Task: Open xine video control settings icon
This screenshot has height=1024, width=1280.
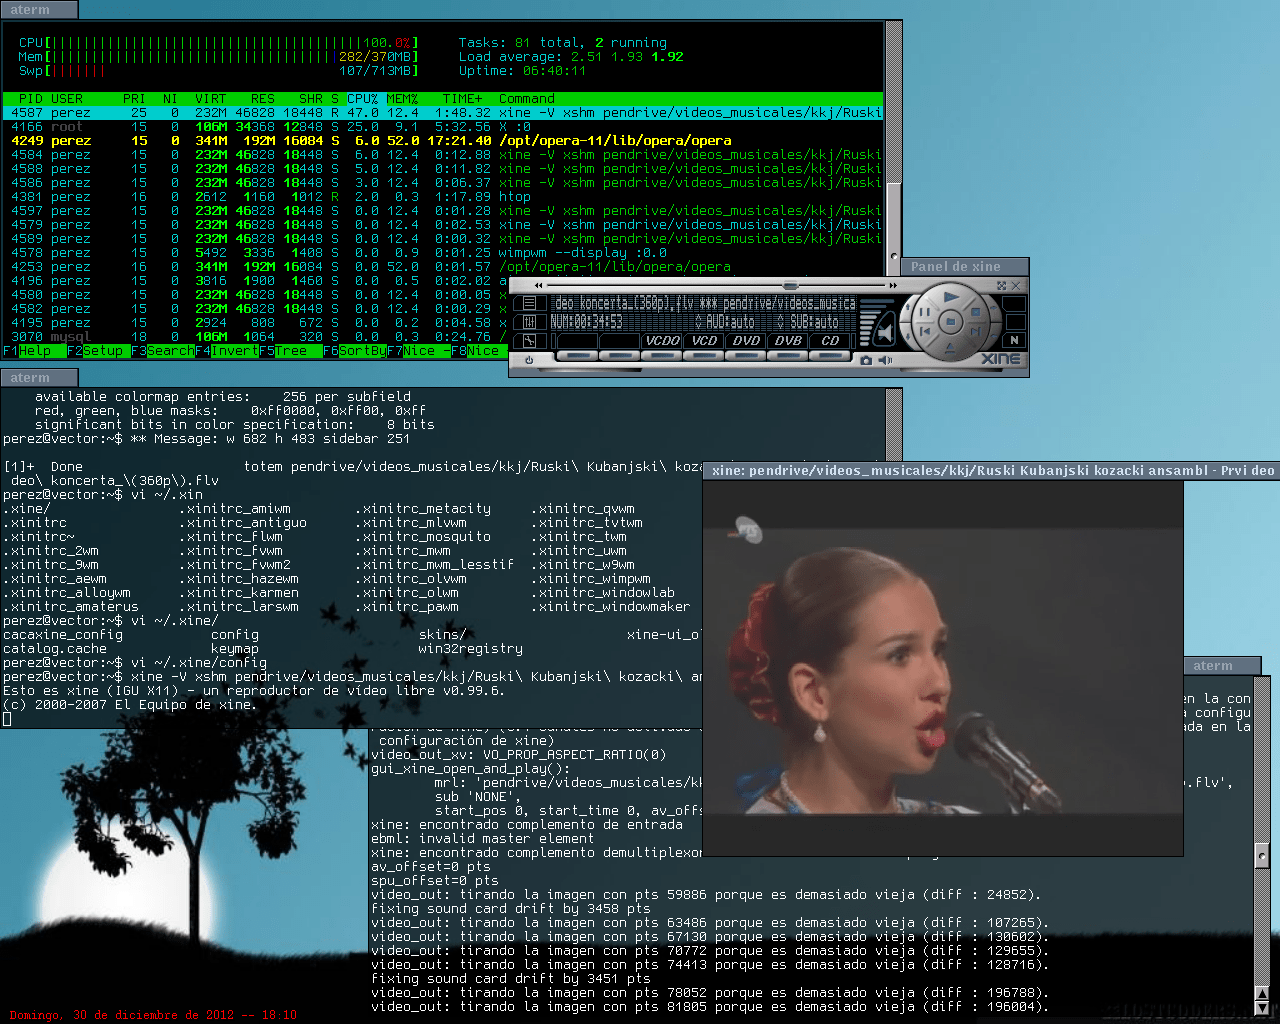Action: pos(529,322)
